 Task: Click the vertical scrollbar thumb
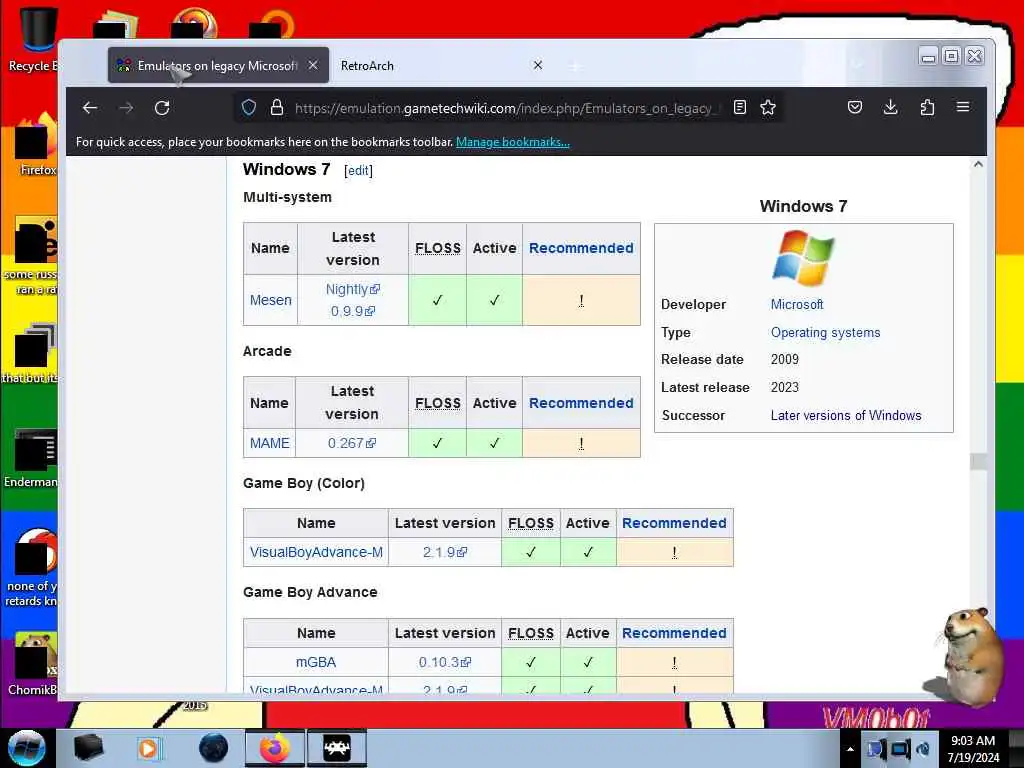[x=978, y=461]
